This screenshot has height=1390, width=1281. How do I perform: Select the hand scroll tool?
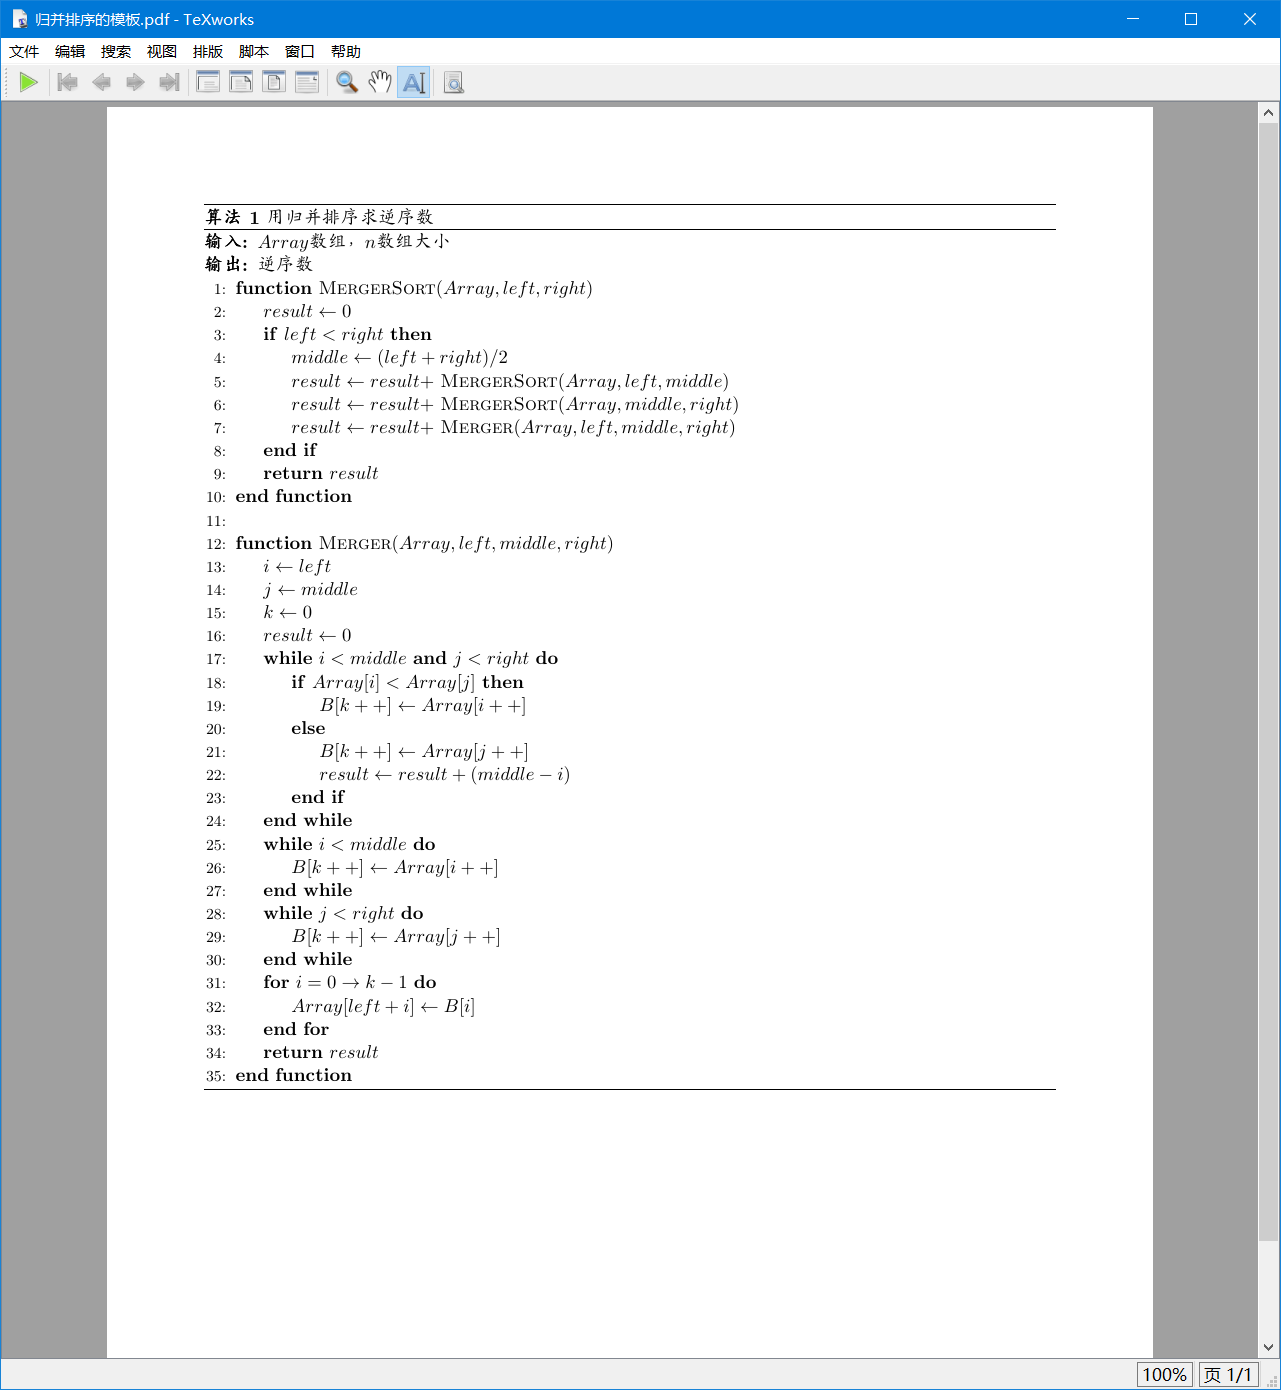click(x=380, y=82)
